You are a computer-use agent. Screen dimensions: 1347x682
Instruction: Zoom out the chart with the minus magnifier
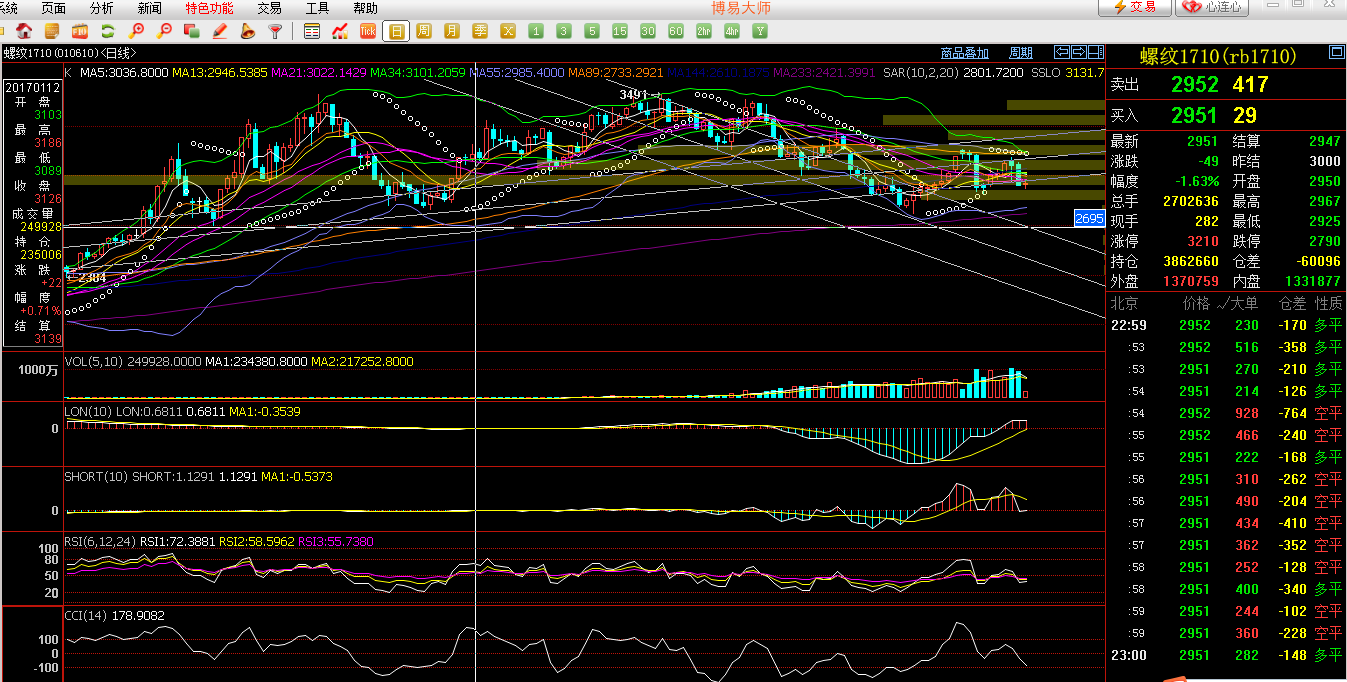tap(165, 31)
